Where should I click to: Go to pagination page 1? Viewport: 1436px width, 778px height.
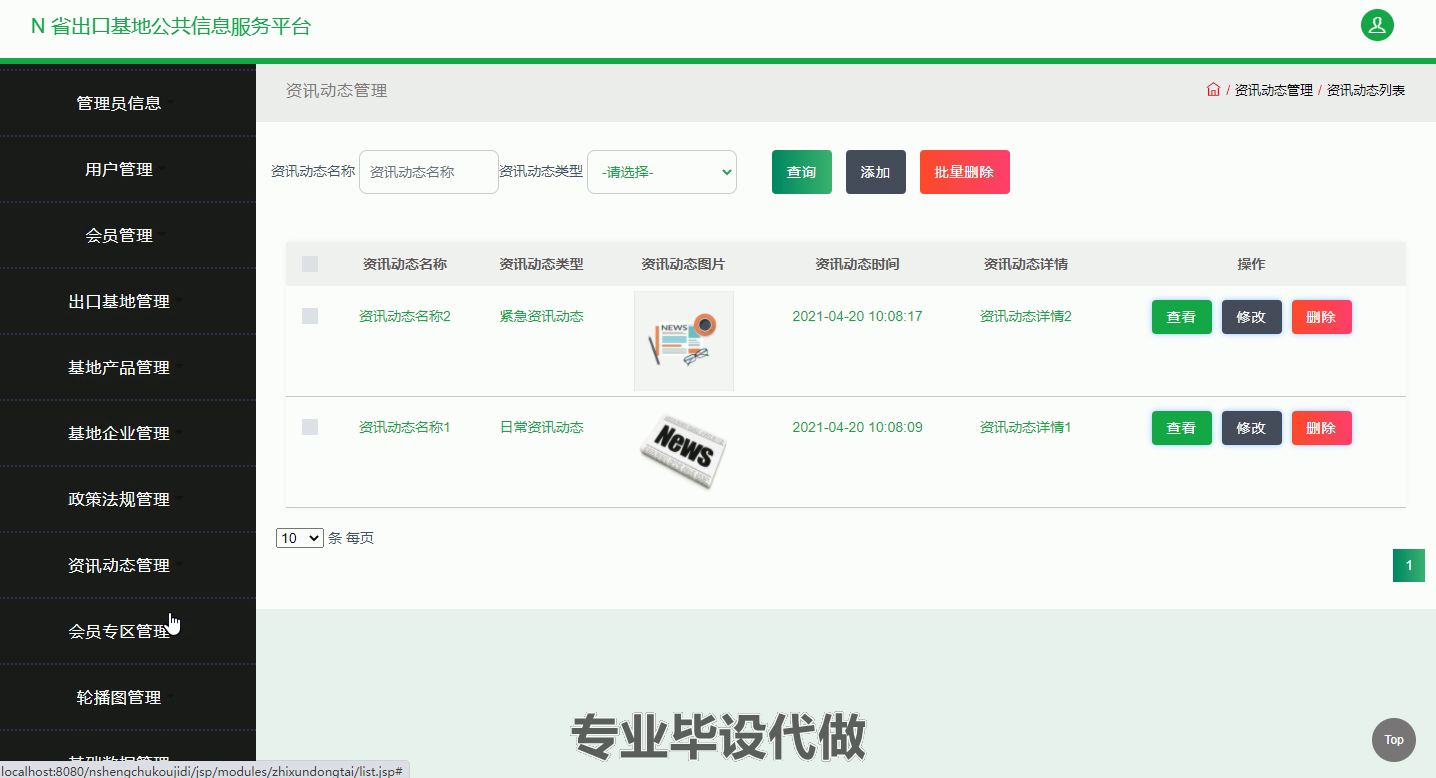1409,565
